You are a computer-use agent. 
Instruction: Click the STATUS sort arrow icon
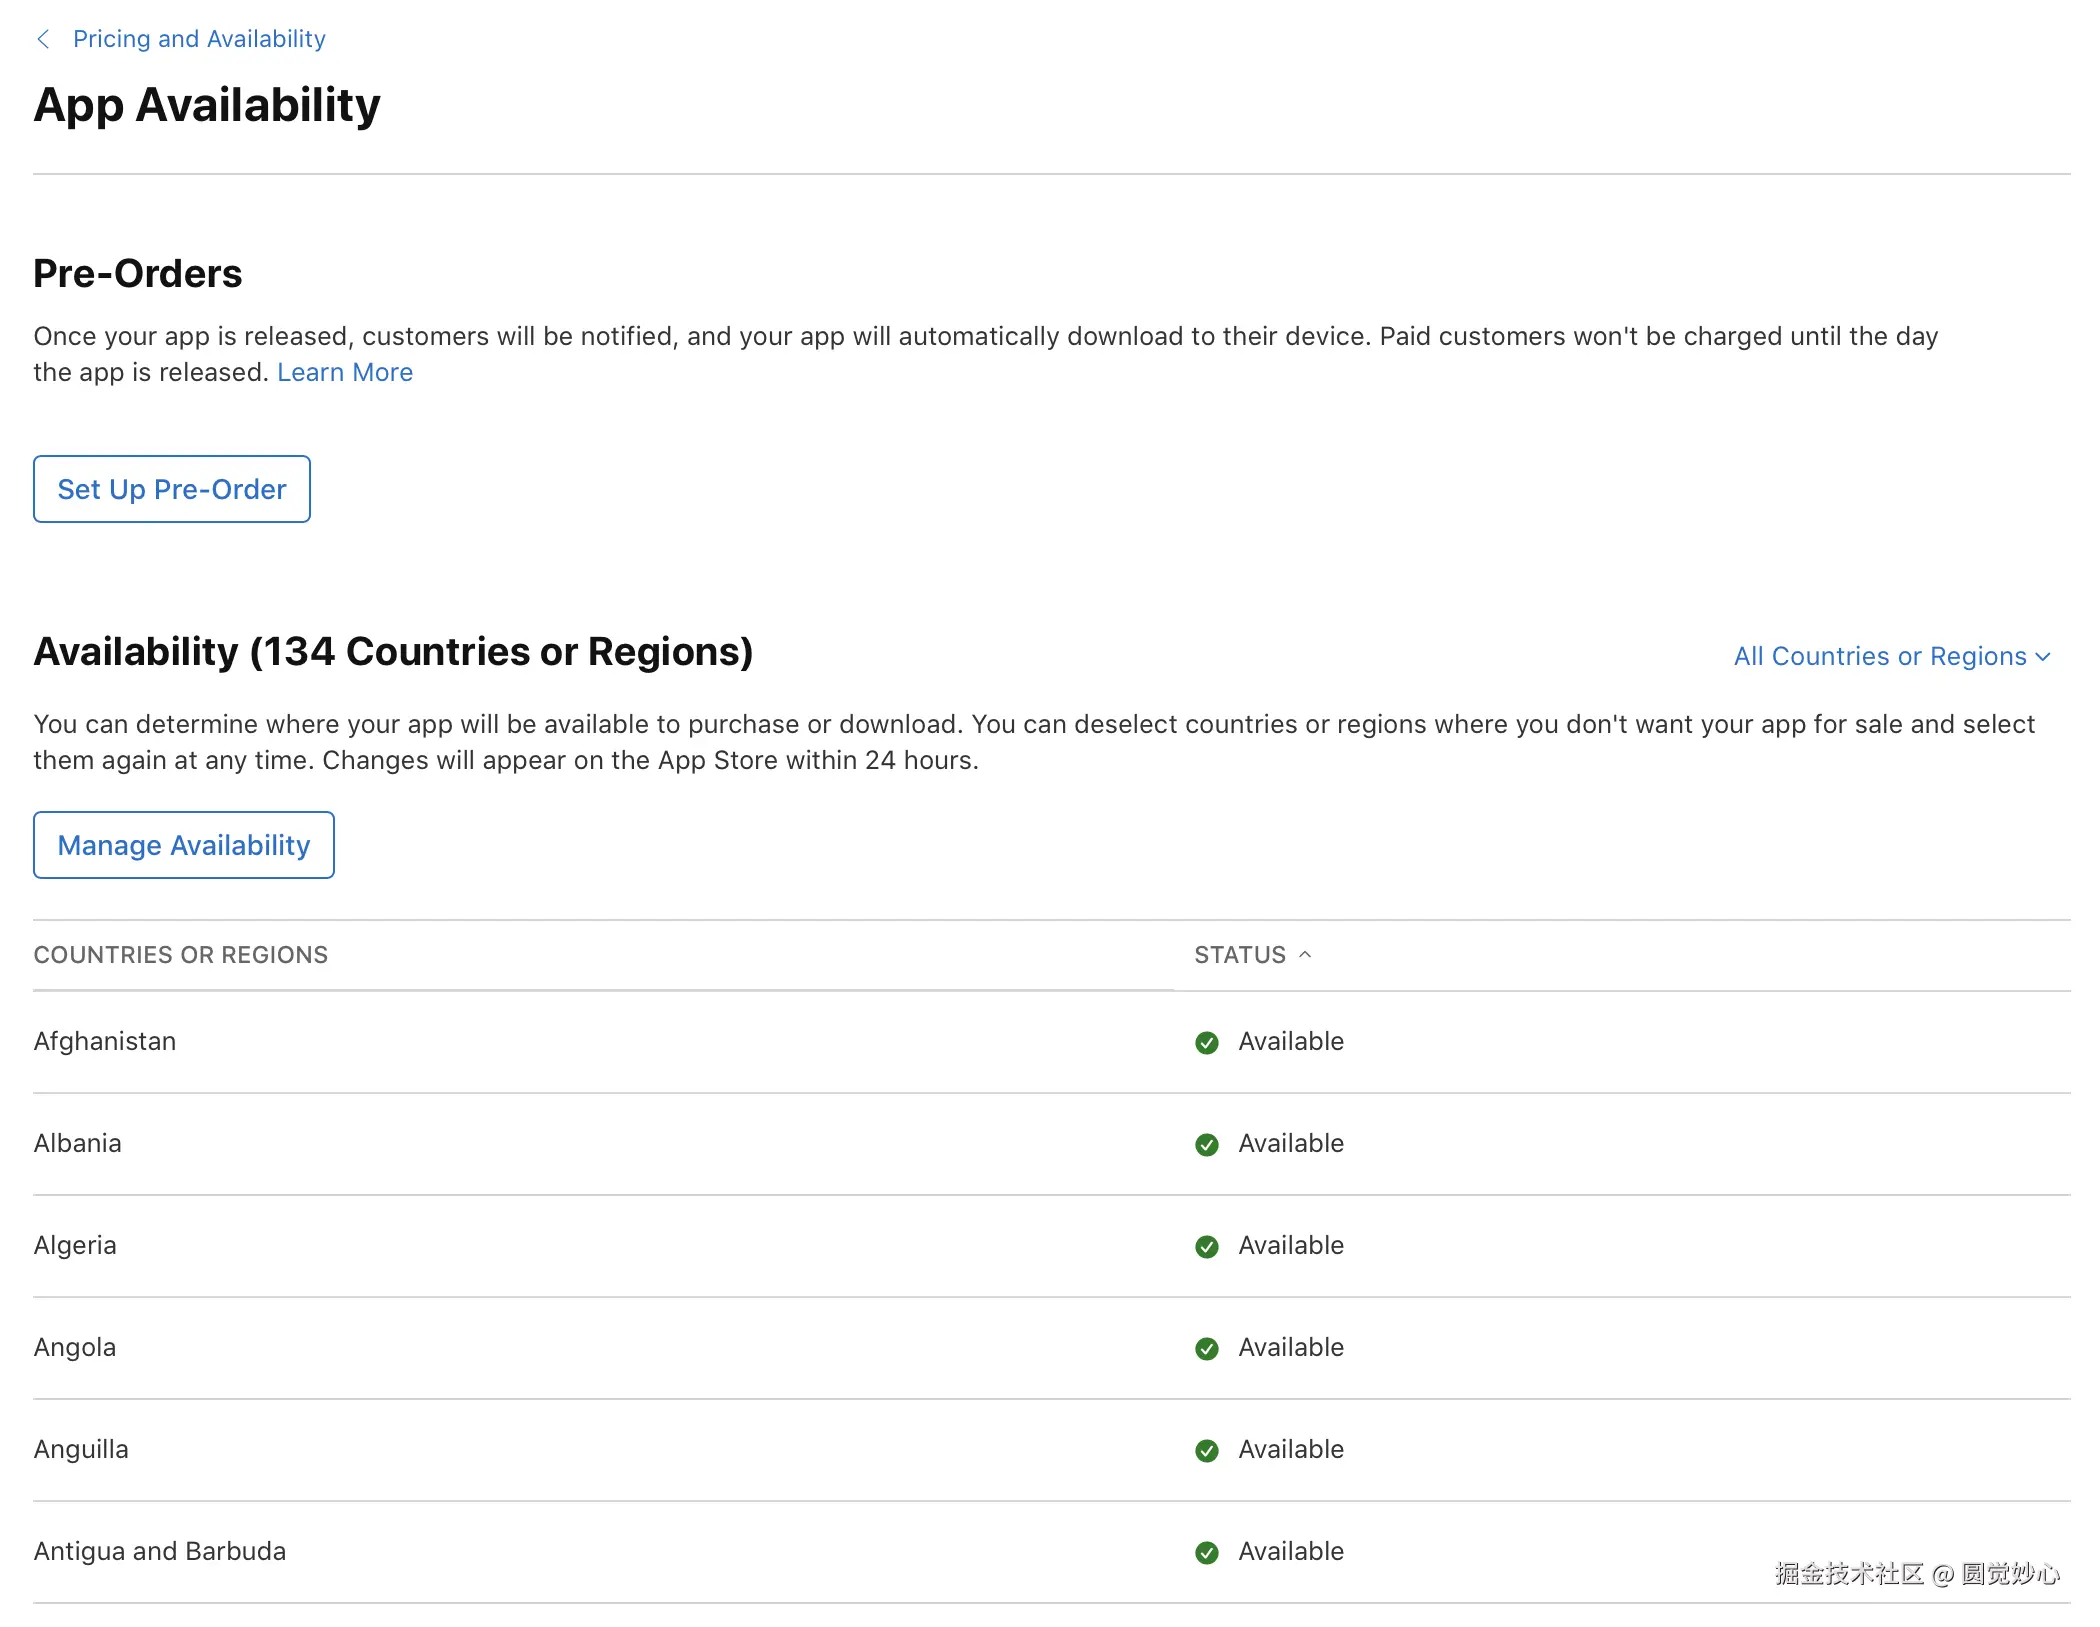pyautogui.click(x=1305, y=955)
